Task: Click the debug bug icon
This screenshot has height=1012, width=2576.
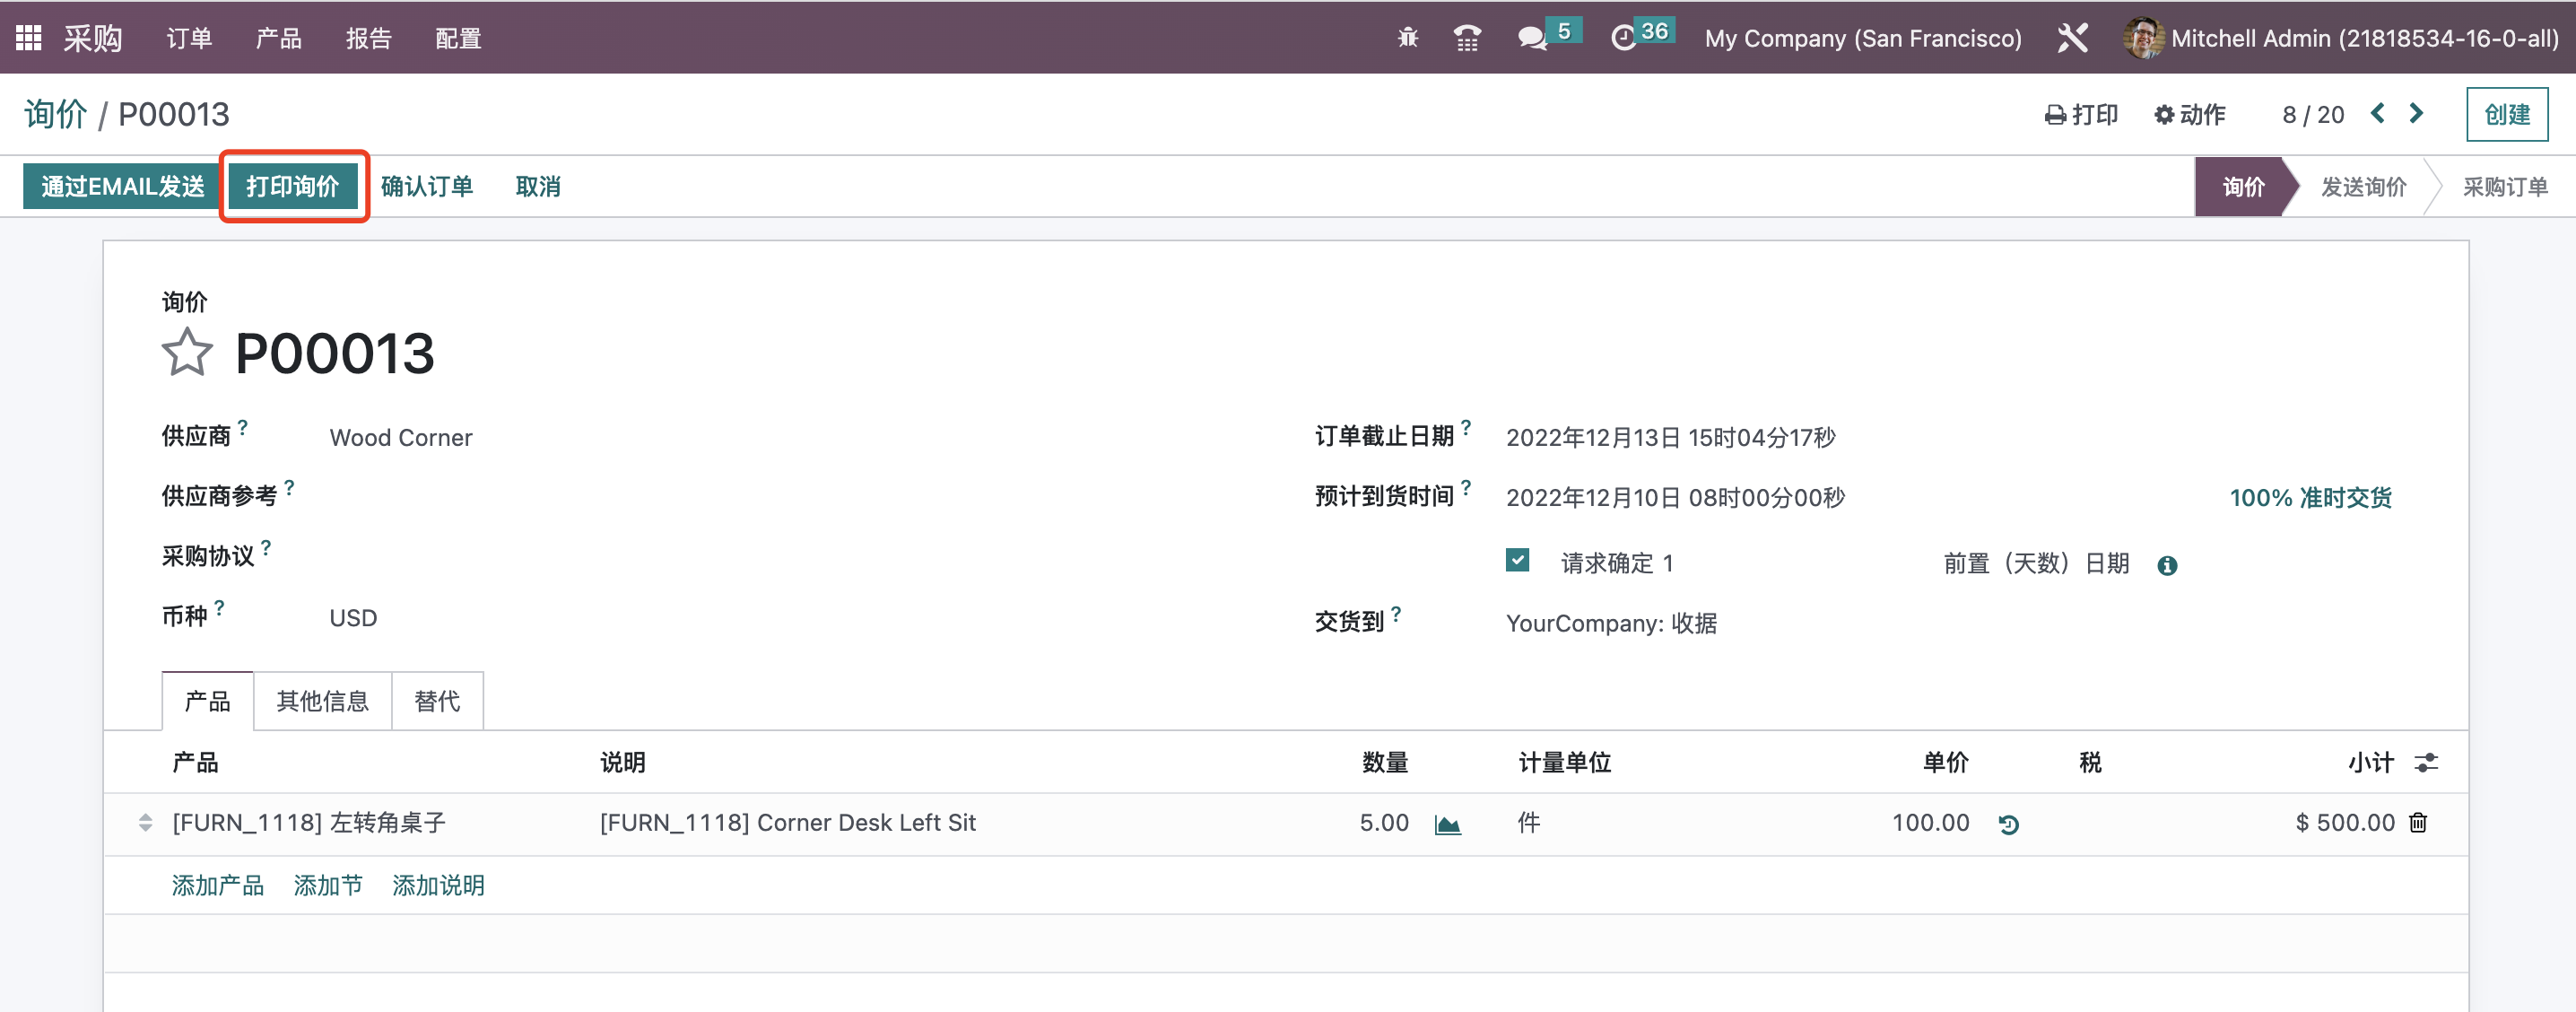Action: point(1408,38)
